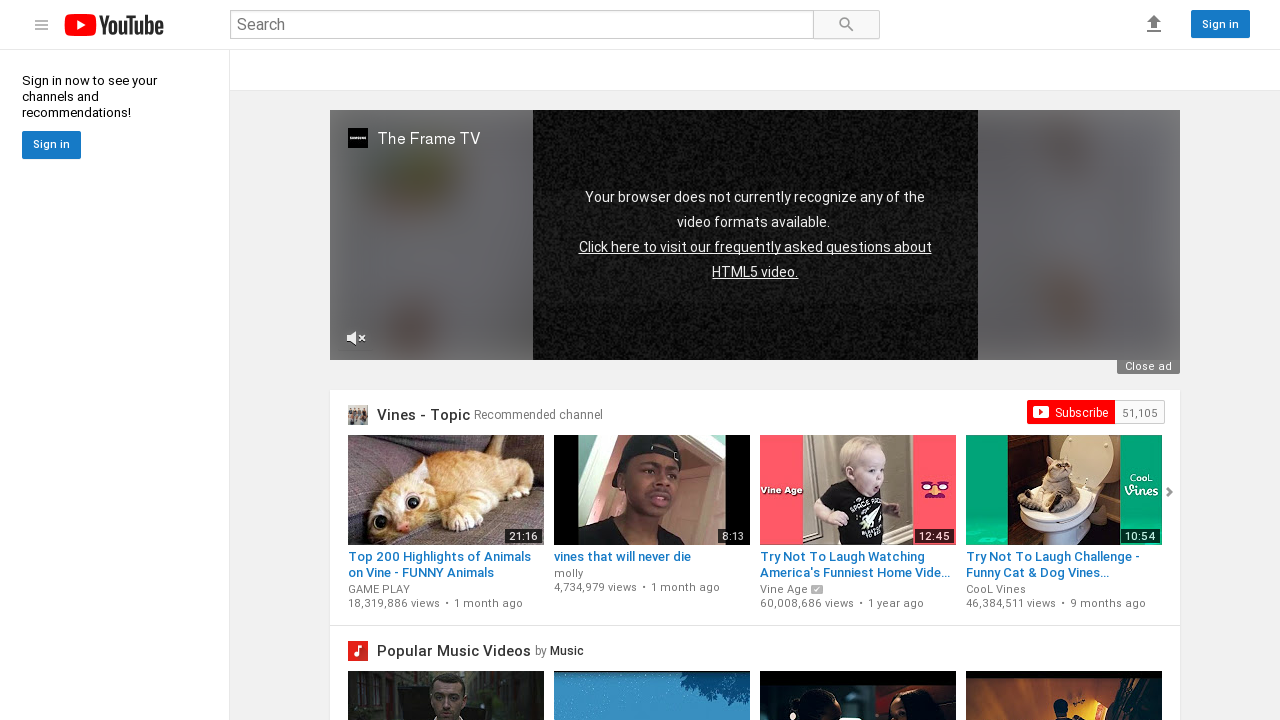The image size is (1280, 720).
Task: Open the Music channel link
Action: coord(567,651)
